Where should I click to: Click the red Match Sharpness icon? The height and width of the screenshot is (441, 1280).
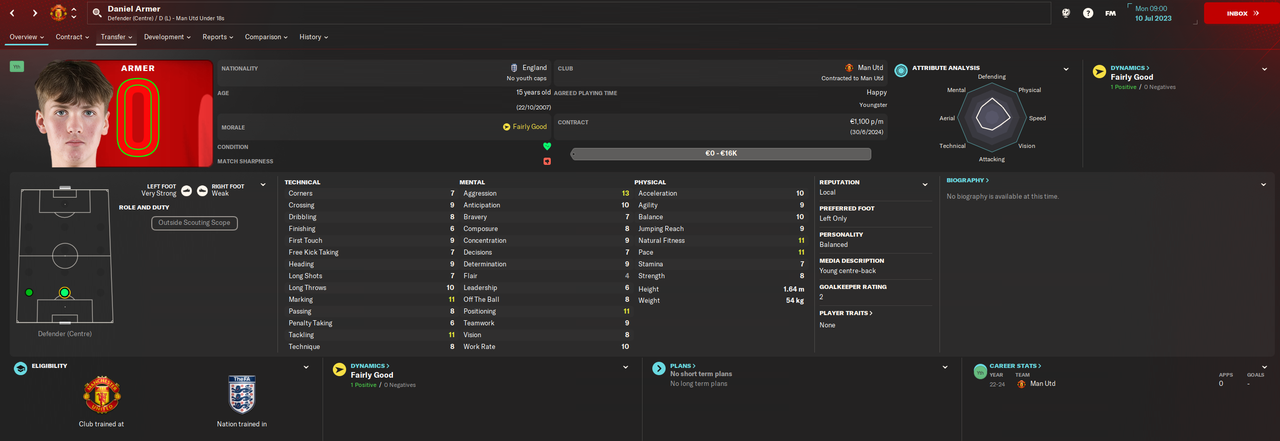[547, 161]
